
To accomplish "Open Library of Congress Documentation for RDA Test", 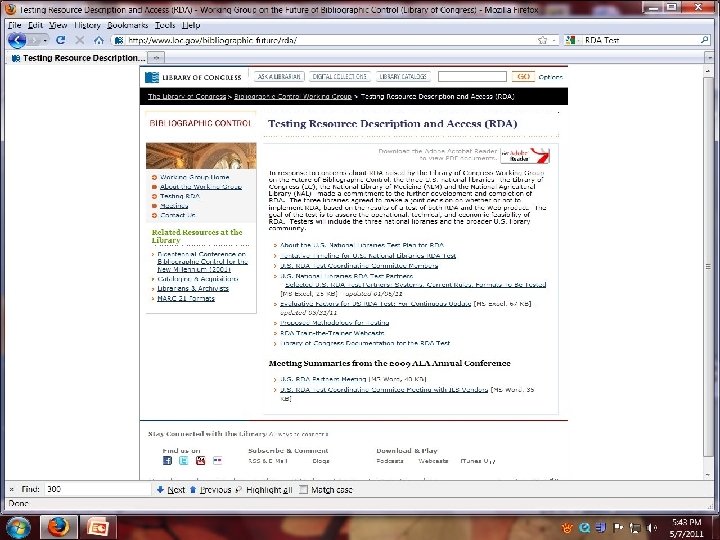I will 365,343.
